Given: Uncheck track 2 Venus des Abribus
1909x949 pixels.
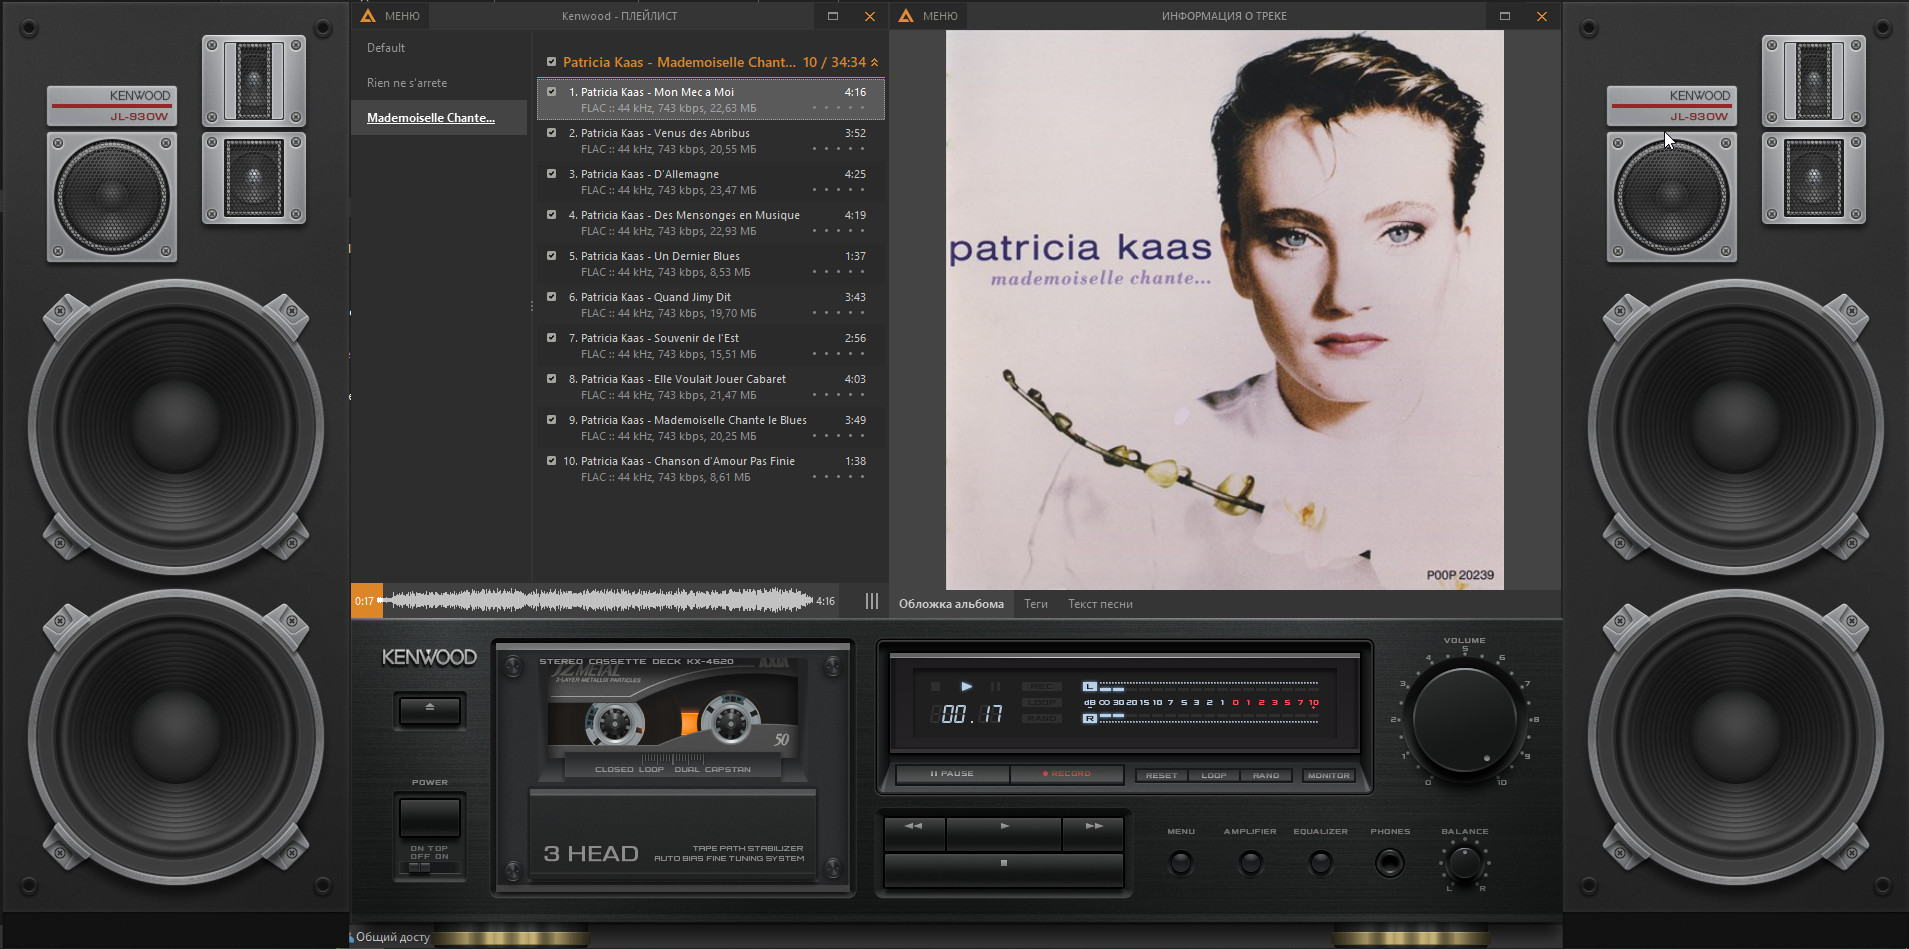Looking at the screenshot, I should point(551,133).
